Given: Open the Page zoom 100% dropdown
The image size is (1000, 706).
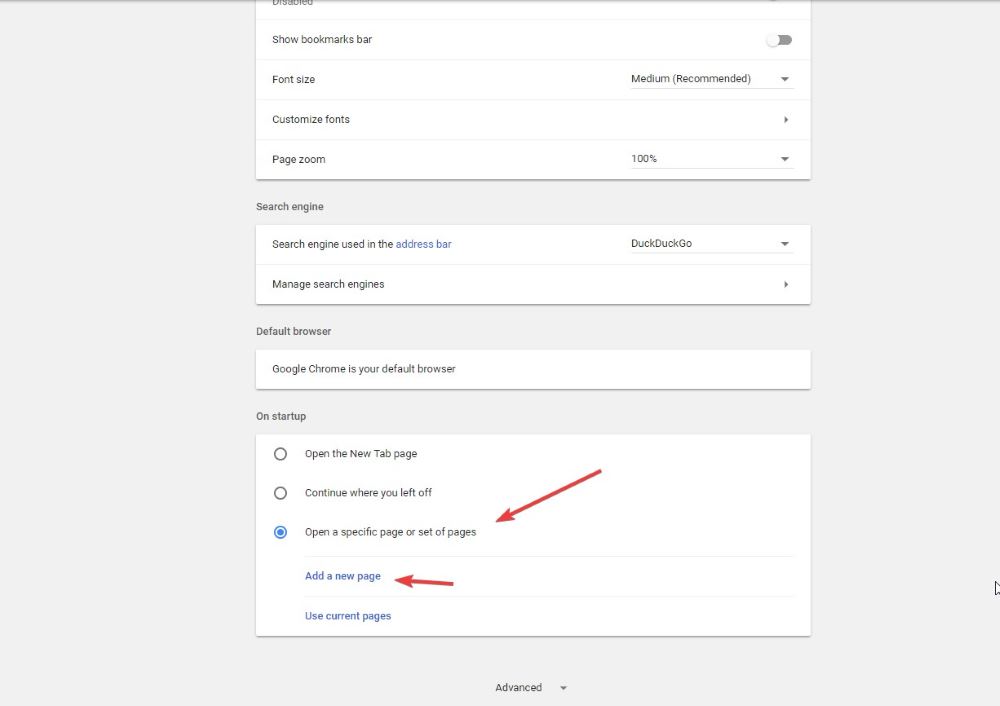Looking at the screenshot, I should pos(712,159).
